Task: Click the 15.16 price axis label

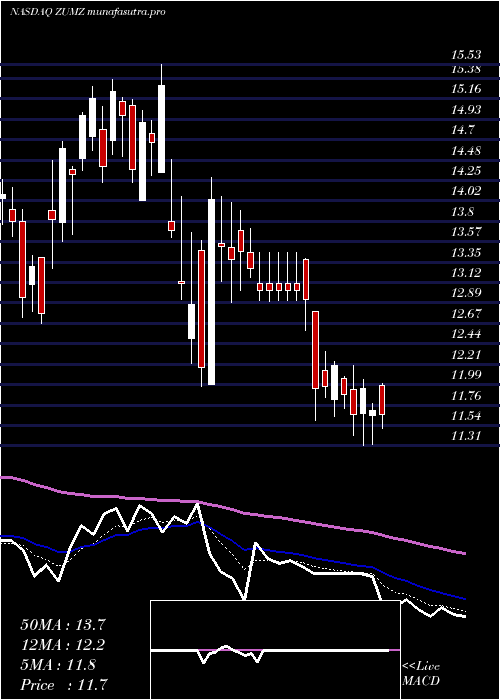Action: (466, 89)
